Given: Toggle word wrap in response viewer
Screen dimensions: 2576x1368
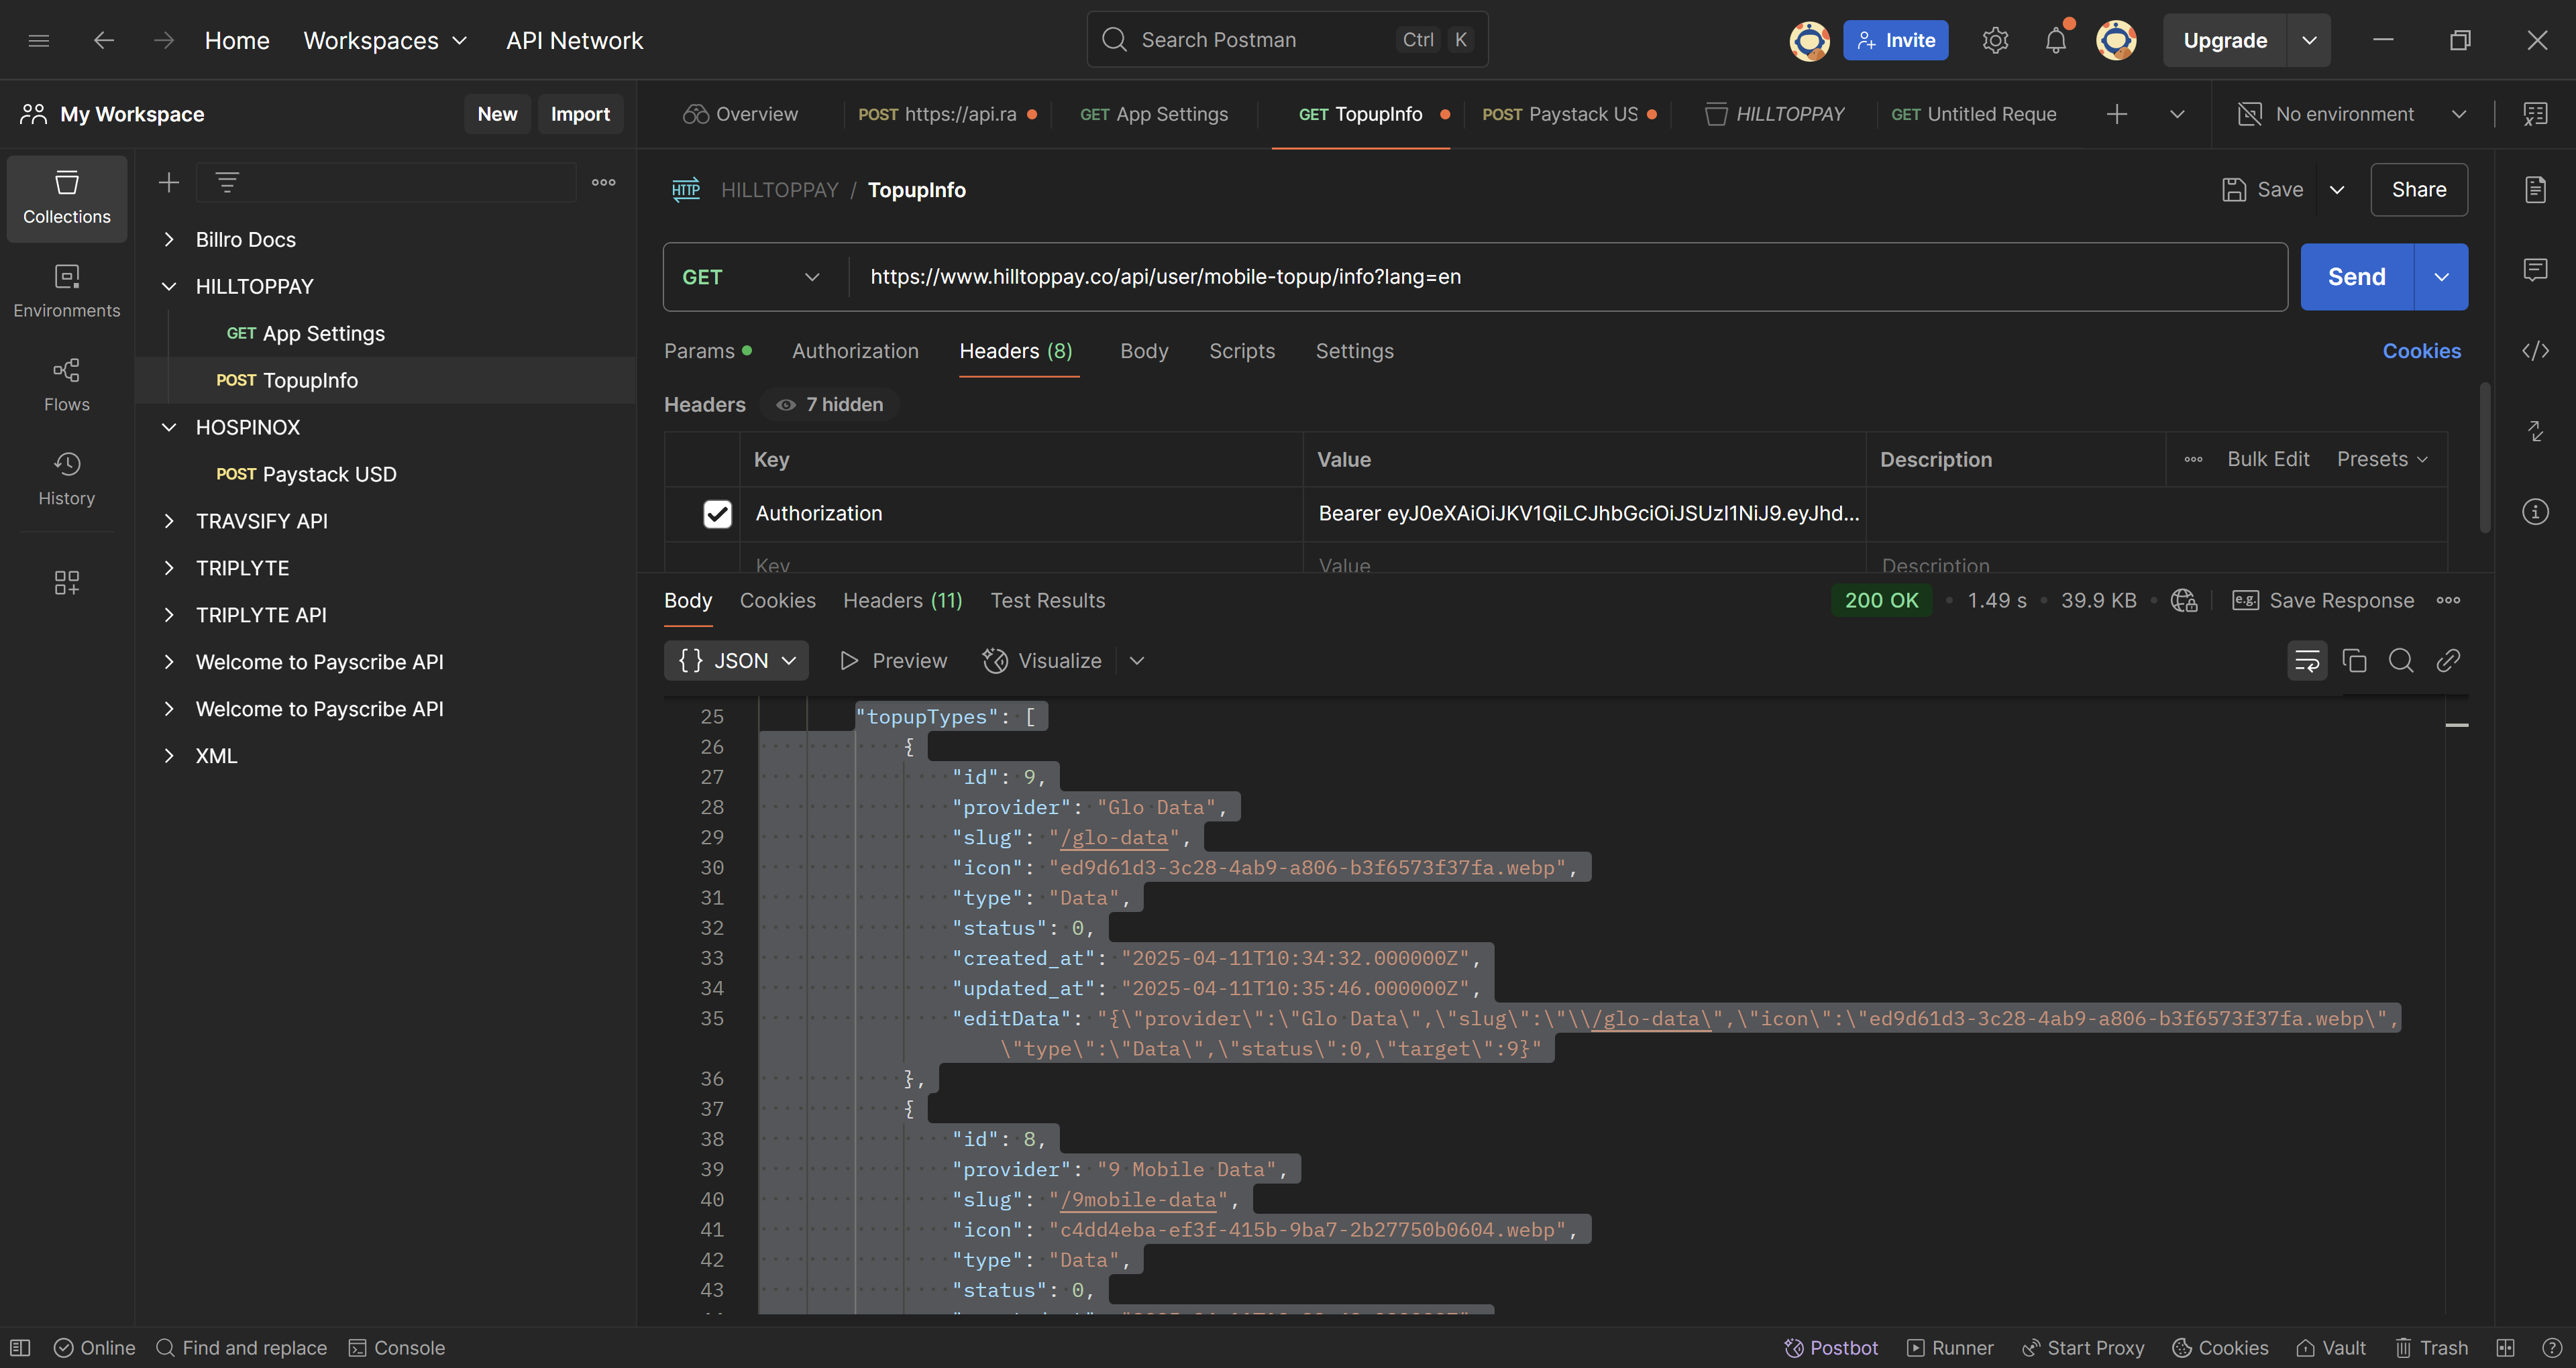Looking at the screenshot, I should (x=2306, y=661).
